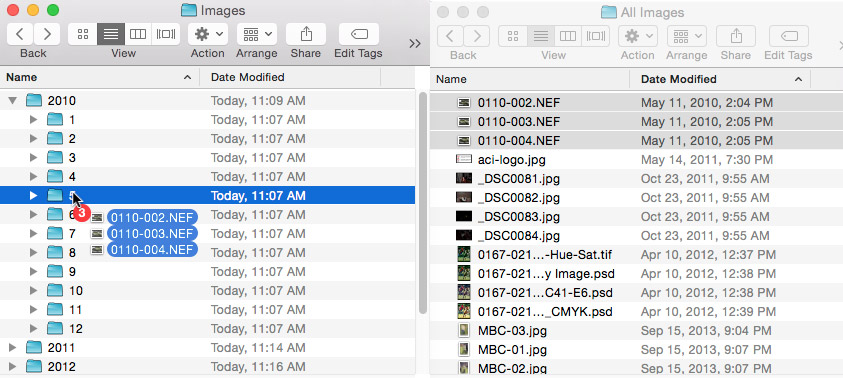Image resolution: width=843 pixels, height=378 pixels.
Task: Select folder 9 in Images list
Action: 208,272
